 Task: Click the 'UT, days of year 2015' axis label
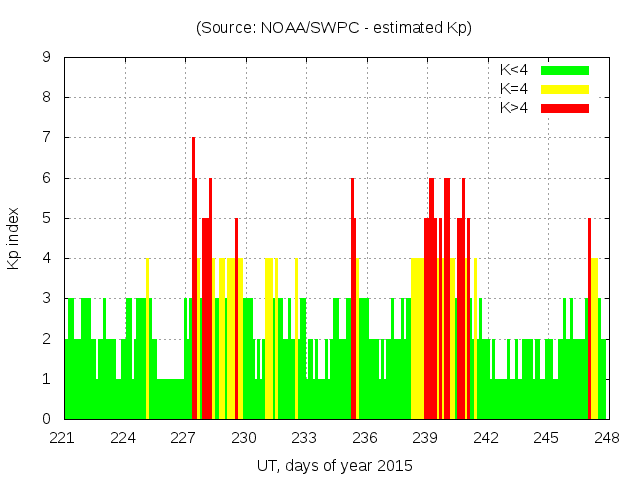click(334, 465)
